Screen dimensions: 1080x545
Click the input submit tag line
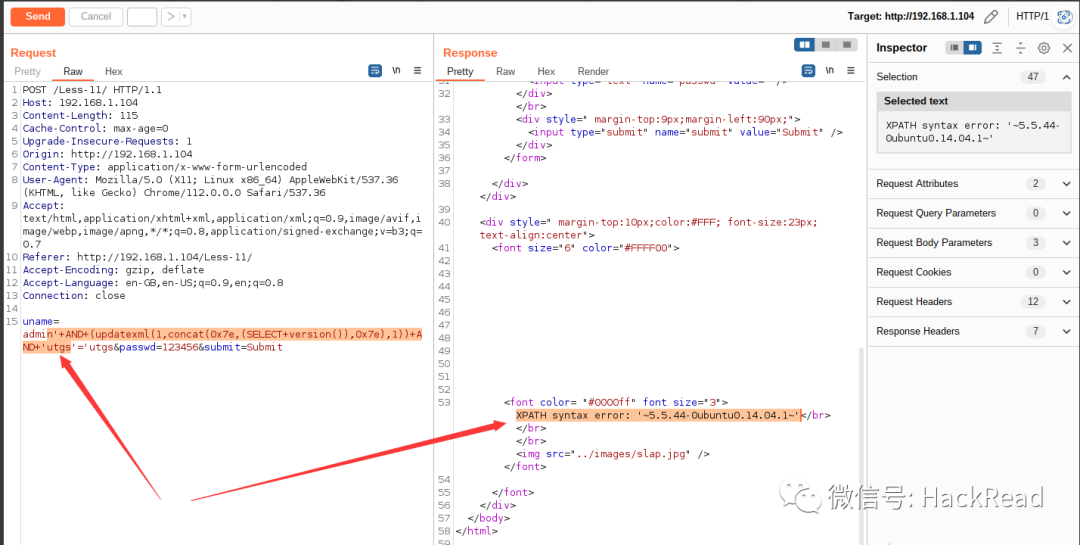(x=685, y=132)
